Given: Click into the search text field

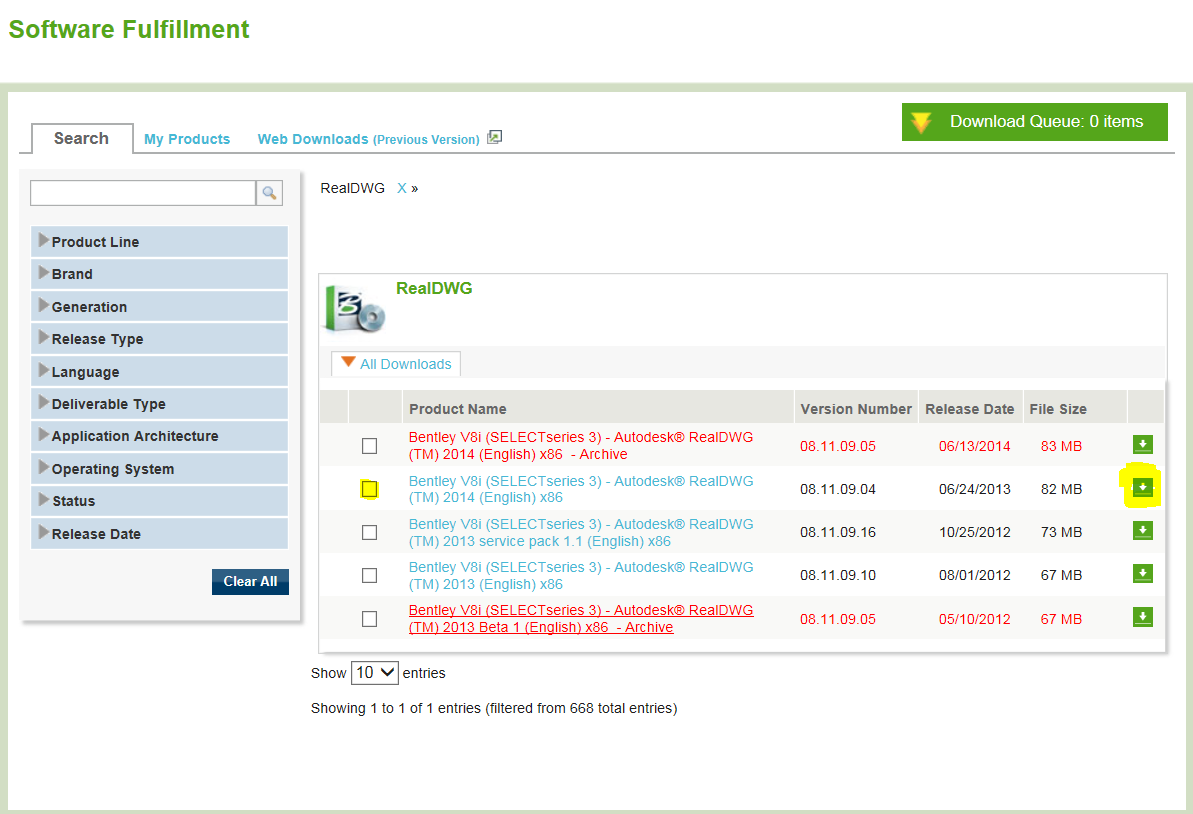Looking at the screenshot, I should pyautogui.click(x=143, y=192).
